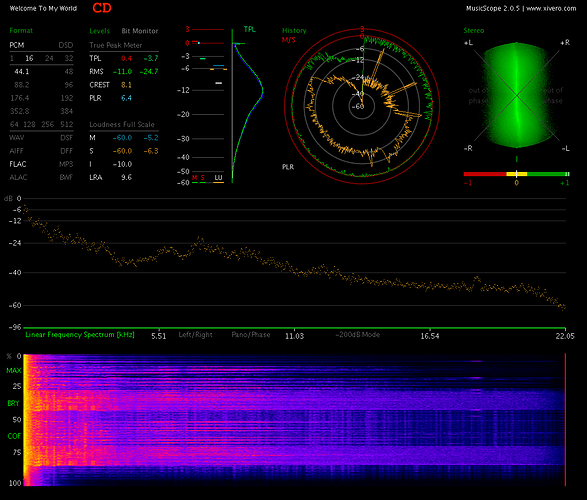The height and width of the screenshot is (500, 587).
Task: Select the Levels tab
Action: [99, 31]
